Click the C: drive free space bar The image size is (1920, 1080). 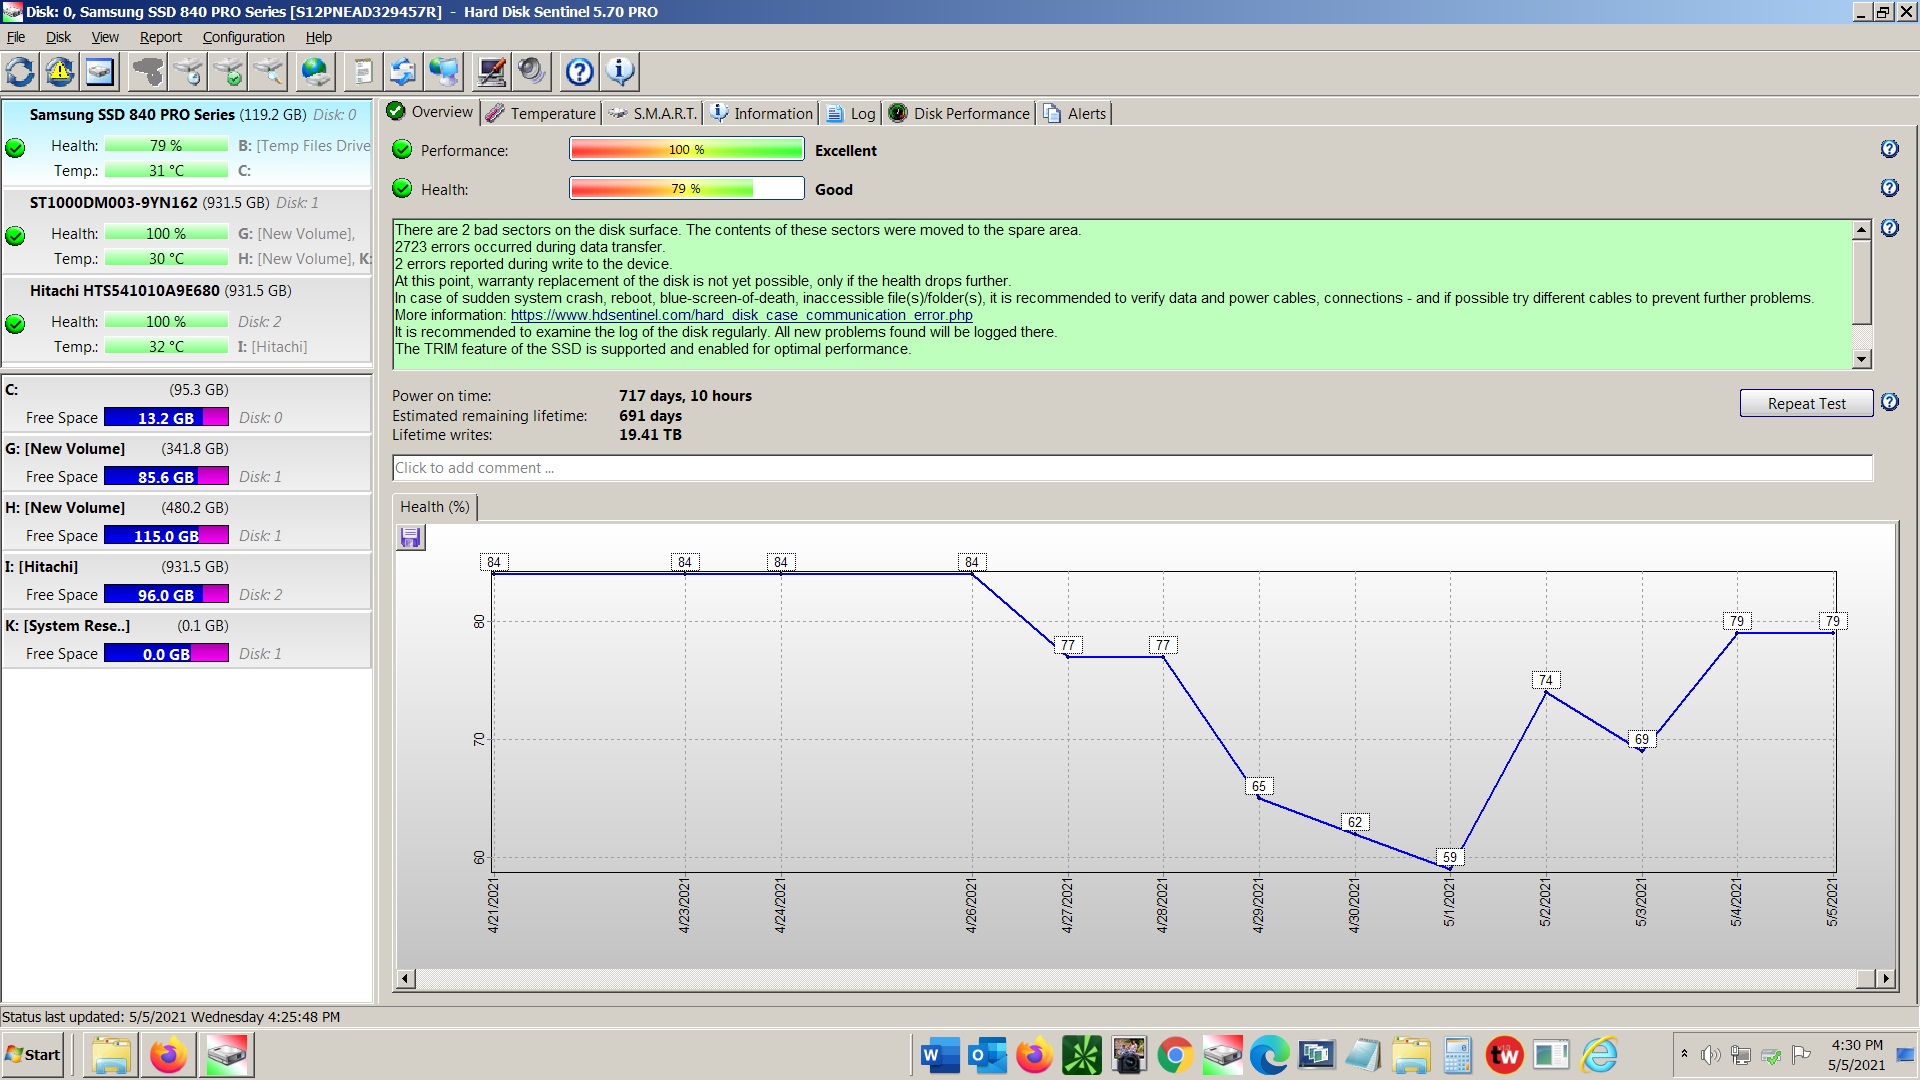point(166,418)
